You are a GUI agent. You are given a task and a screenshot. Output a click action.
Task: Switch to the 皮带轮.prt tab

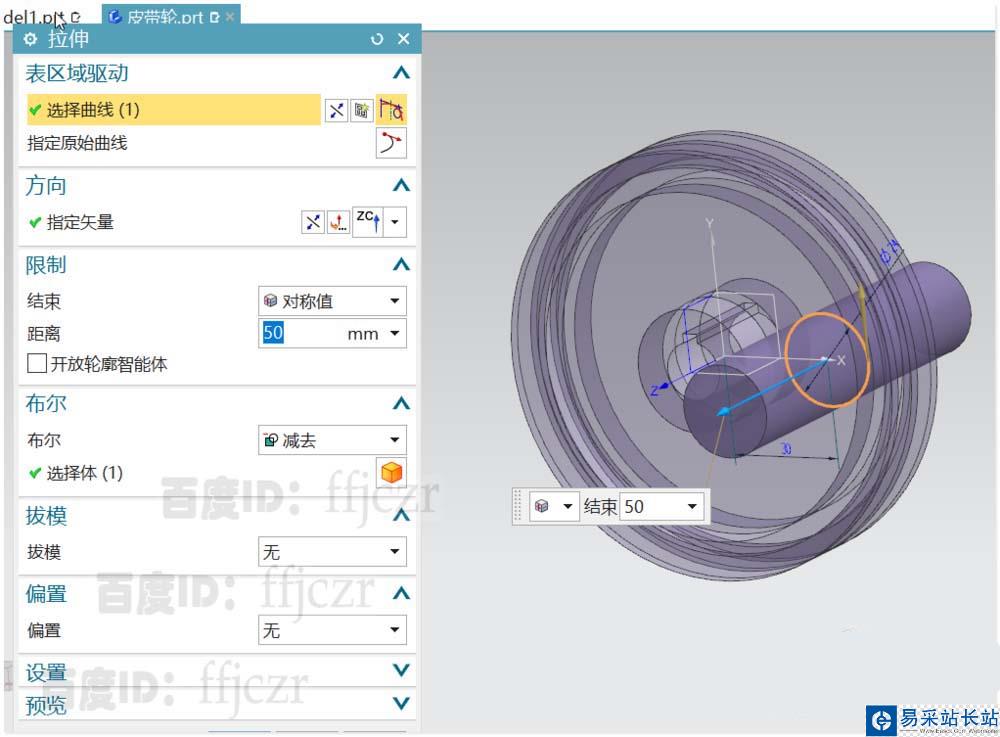click(x=164, y=17)
